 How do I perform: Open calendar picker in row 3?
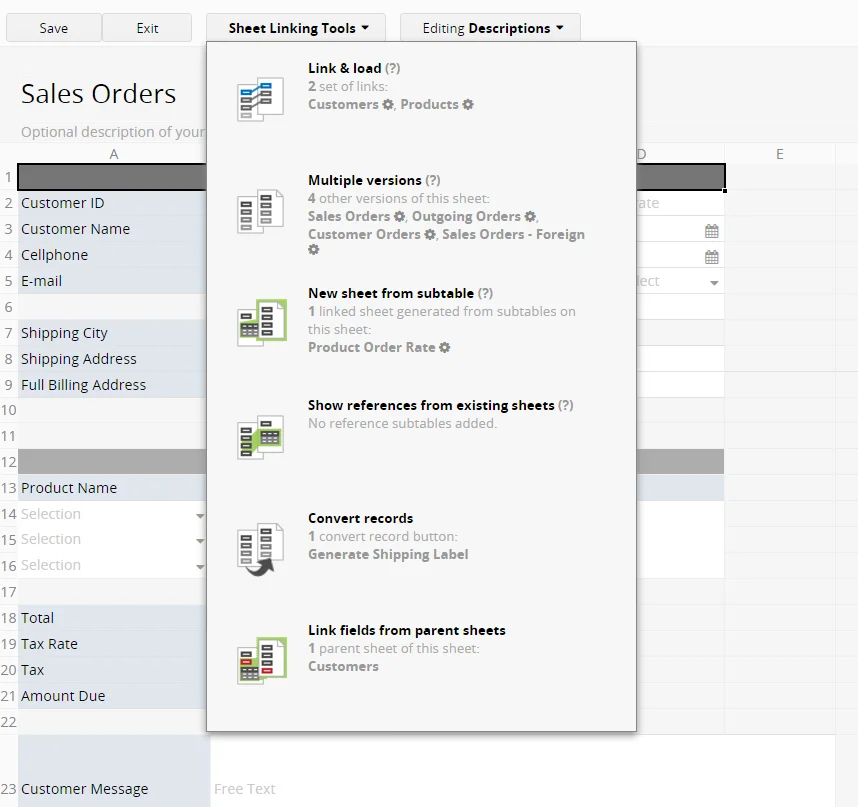coord(711,231)
